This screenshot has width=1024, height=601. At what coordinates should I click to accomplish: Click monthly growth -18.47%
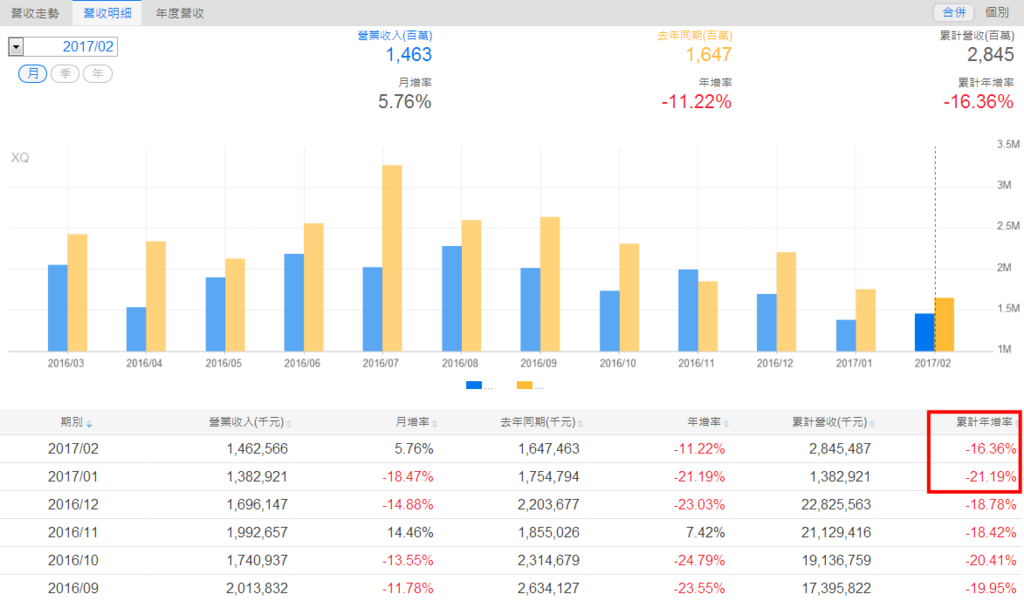[408, 477]
